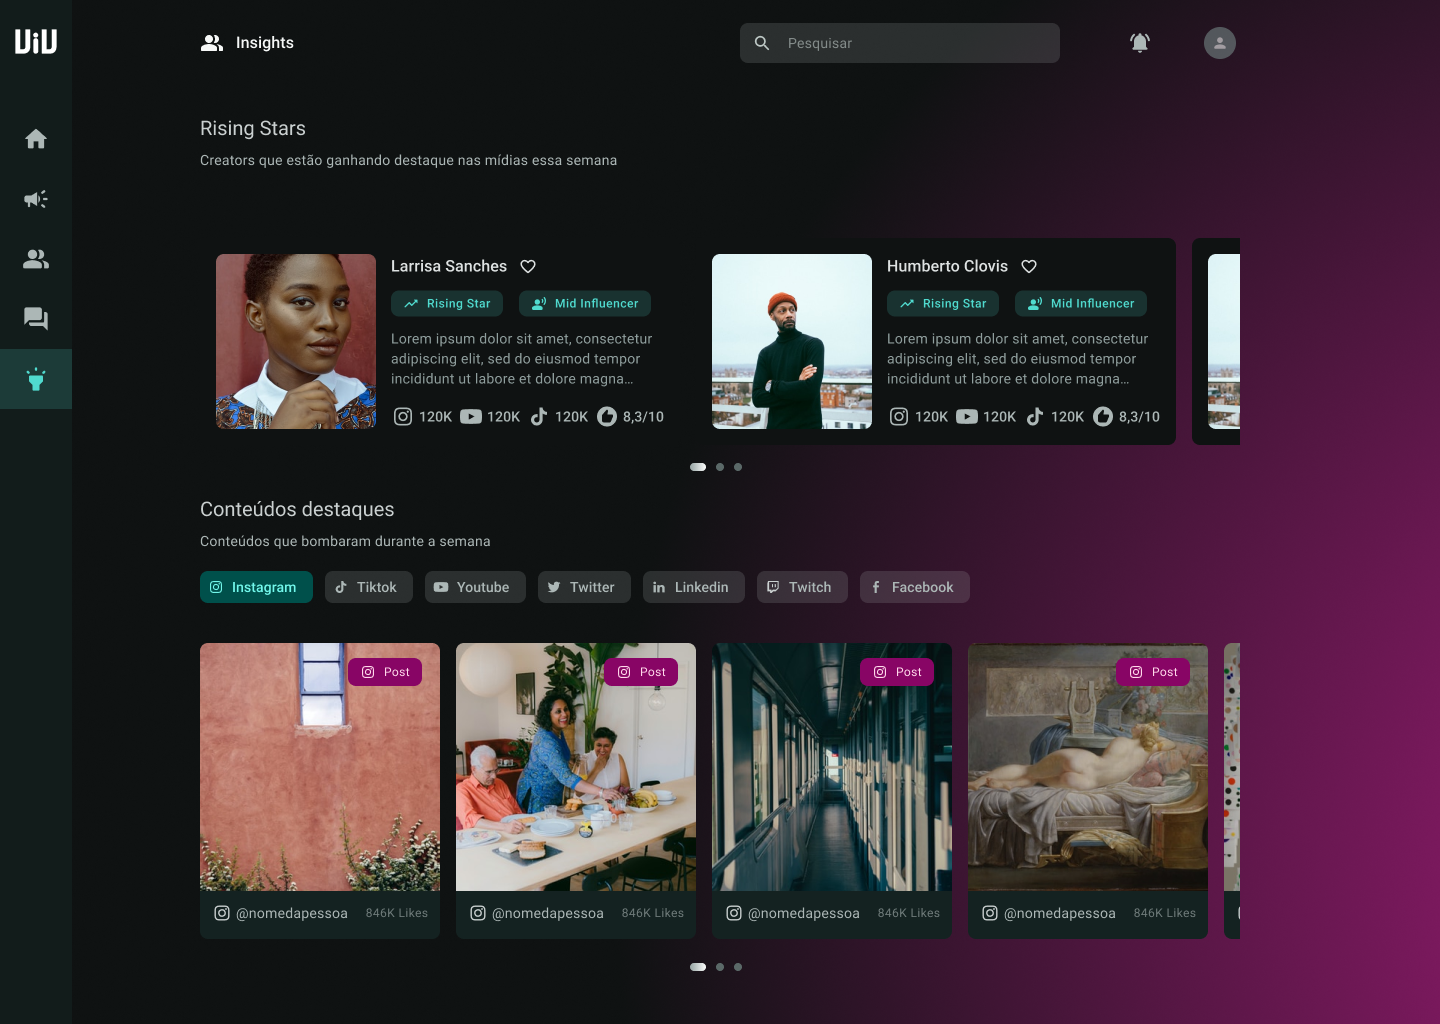Screen dimensions: 1440x1024
Task: Click Instagram icon under family dinner post
Action: (478, 913)
